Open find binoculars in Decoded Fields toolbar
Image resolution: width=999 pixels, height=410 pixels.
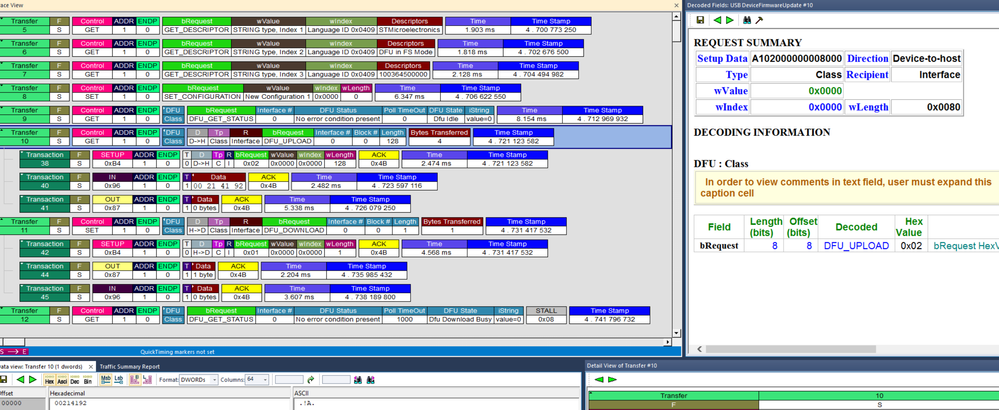(747, 20)
